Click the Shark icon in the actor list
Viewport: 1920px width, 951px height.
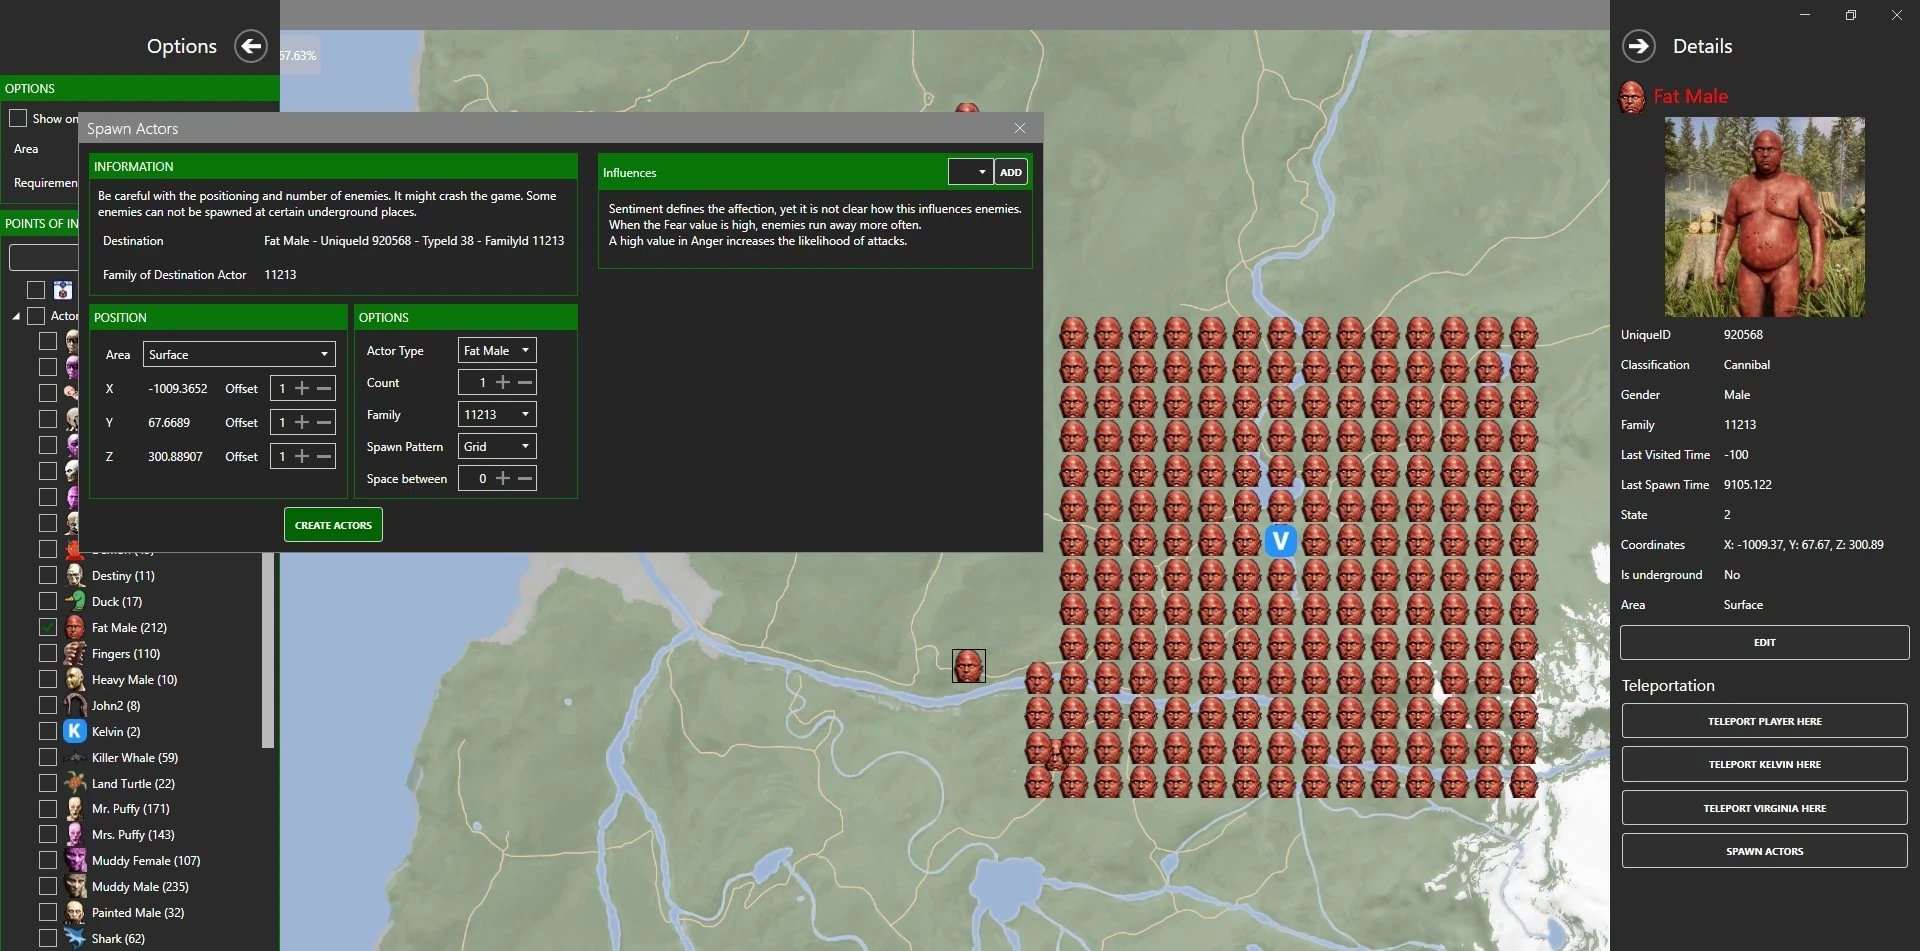click(x=74, y=938)
